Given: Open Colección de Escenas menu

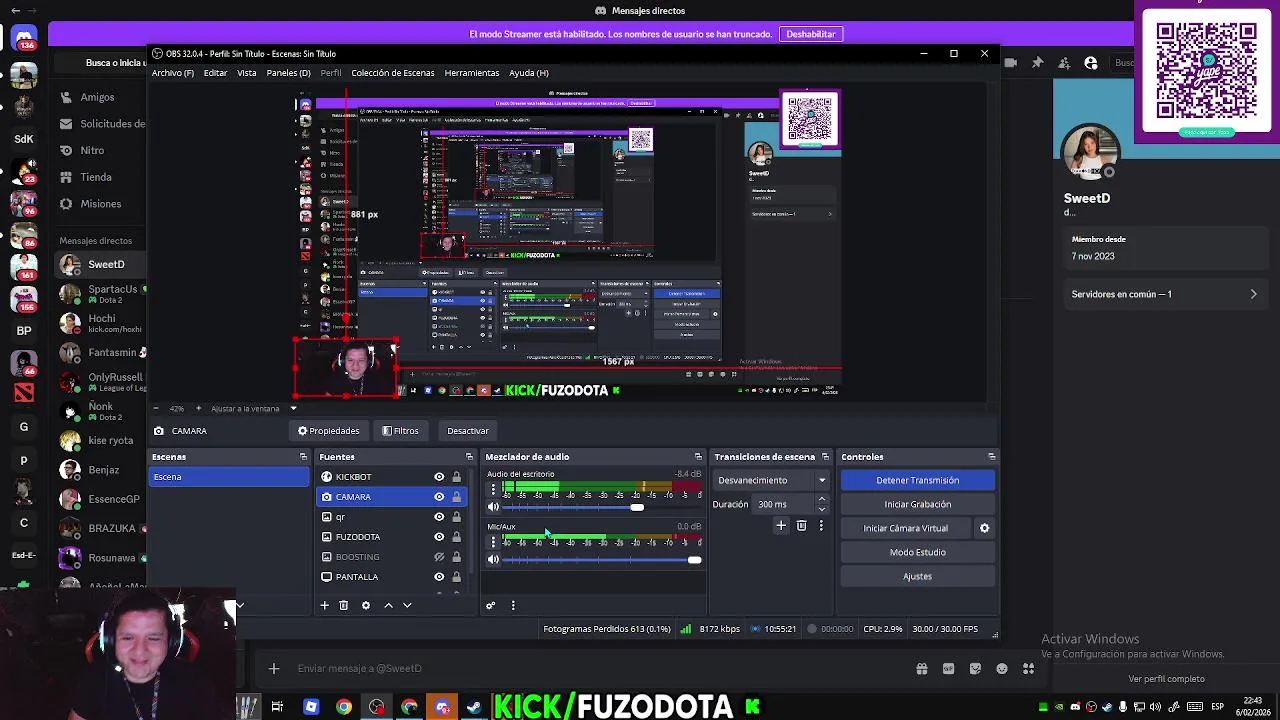Looking at the screenshot, I should [393, 73].
